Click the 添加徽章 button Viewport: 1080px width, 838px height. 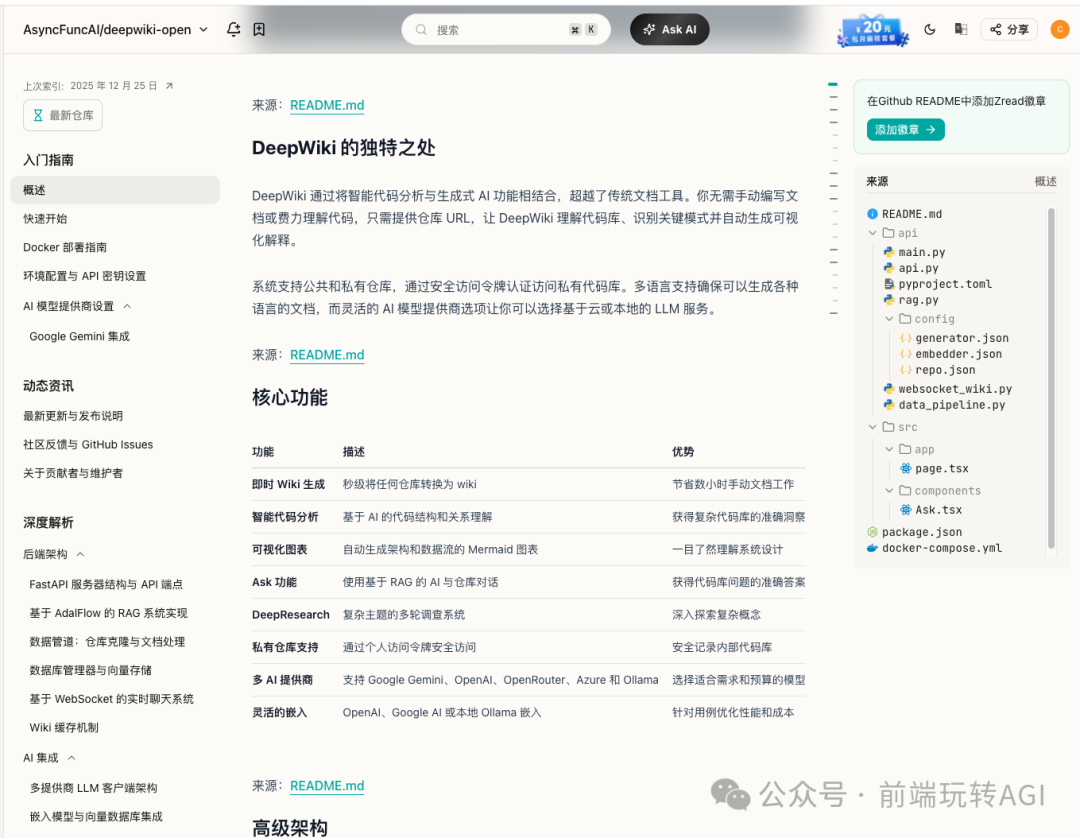(905, 129)
